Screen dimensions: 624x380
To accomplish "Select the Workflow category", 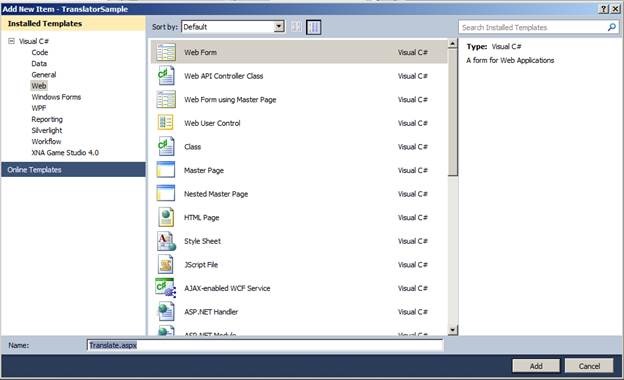I will coord(46,141).
